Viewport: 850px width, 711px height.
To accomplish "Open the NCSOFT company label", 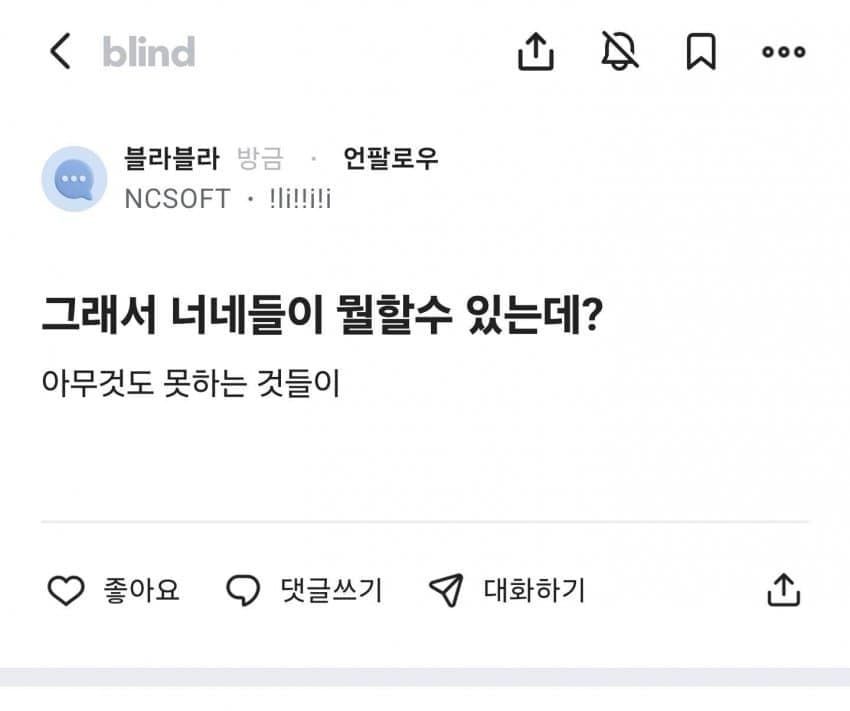I will (x=177, y=198).
